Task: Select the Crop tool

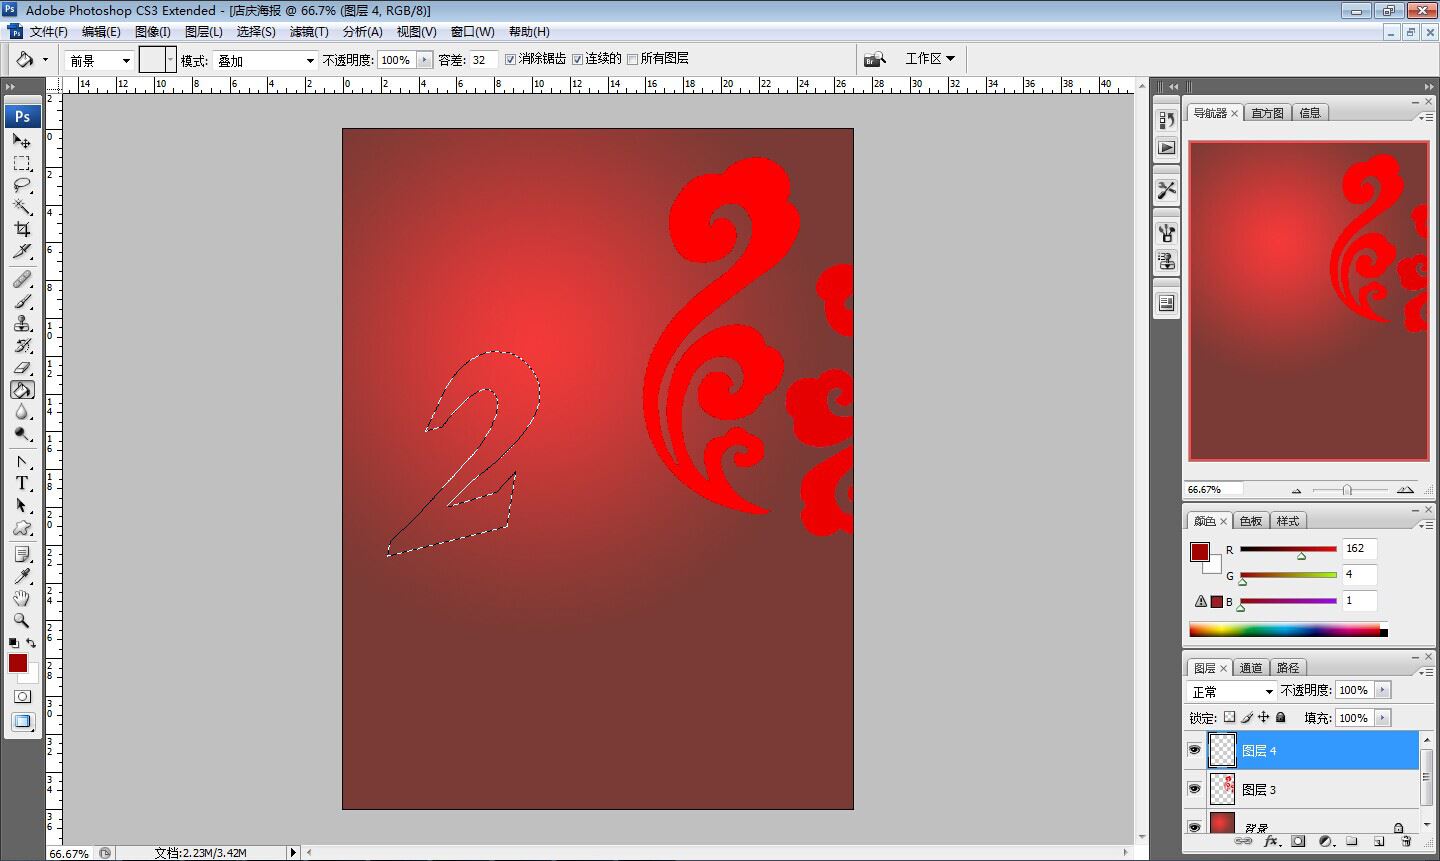Action: tap(22, 229)
